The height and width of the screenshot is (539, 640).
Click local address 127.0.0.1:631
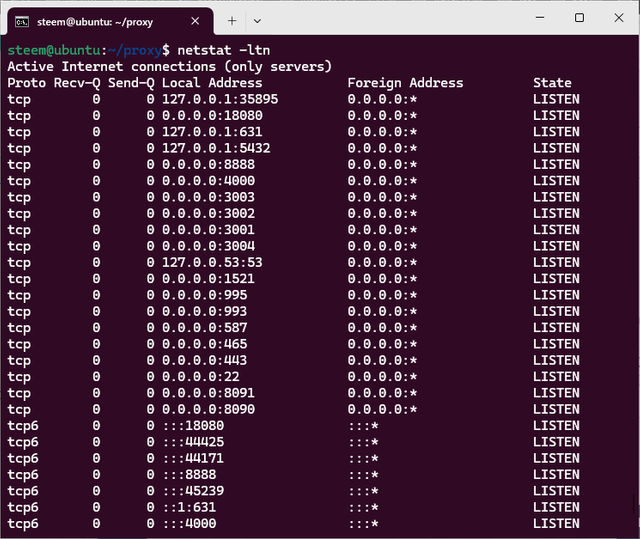coord(212,132)
